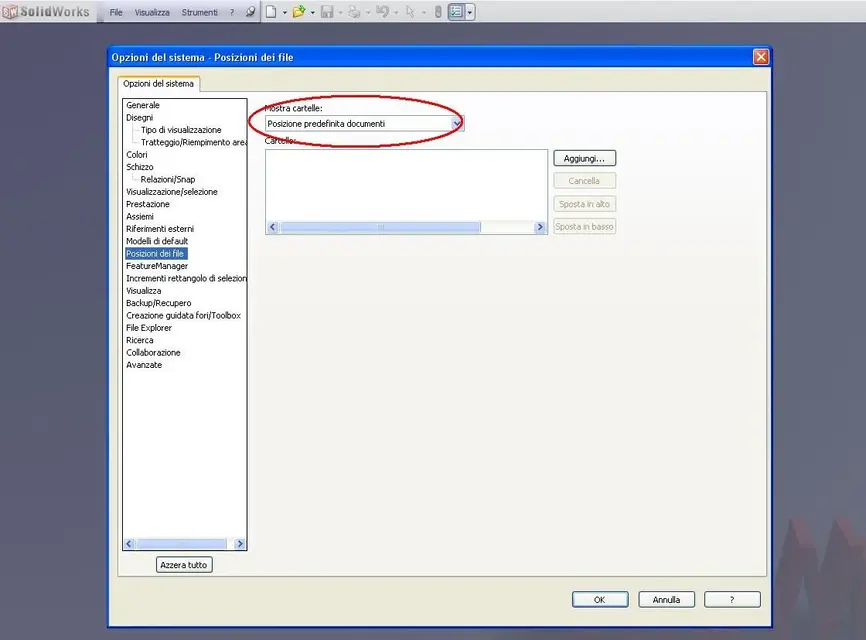The height and width of the screenshot is (640, 866).
Task: Click the Annulla button
Action: [666, 600]
